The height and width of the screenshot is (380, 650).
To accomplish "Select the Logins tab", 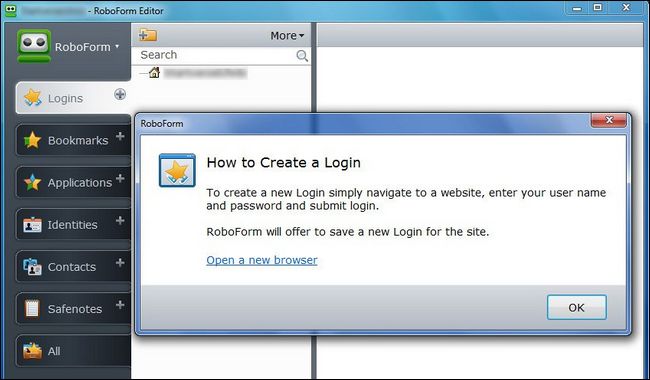I will click(x=73, y=98).
